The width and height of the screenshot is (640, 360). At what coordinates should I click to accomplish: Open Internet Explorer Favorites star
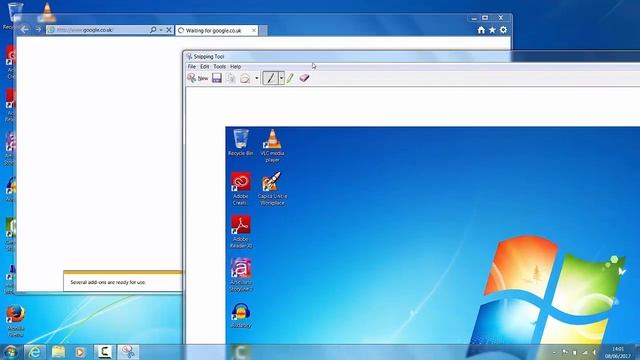click(x=492, y=30)
